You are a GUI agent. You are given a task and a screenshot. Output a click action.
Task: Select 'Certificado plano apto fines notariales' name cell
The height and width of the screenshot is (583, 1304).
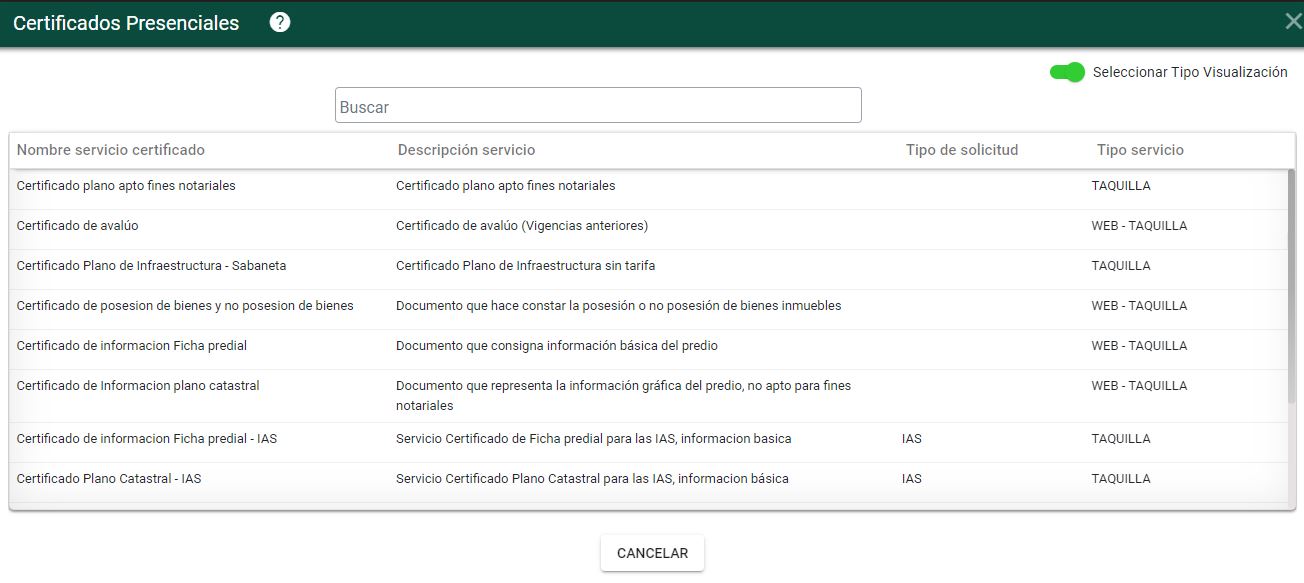point(126,186)
